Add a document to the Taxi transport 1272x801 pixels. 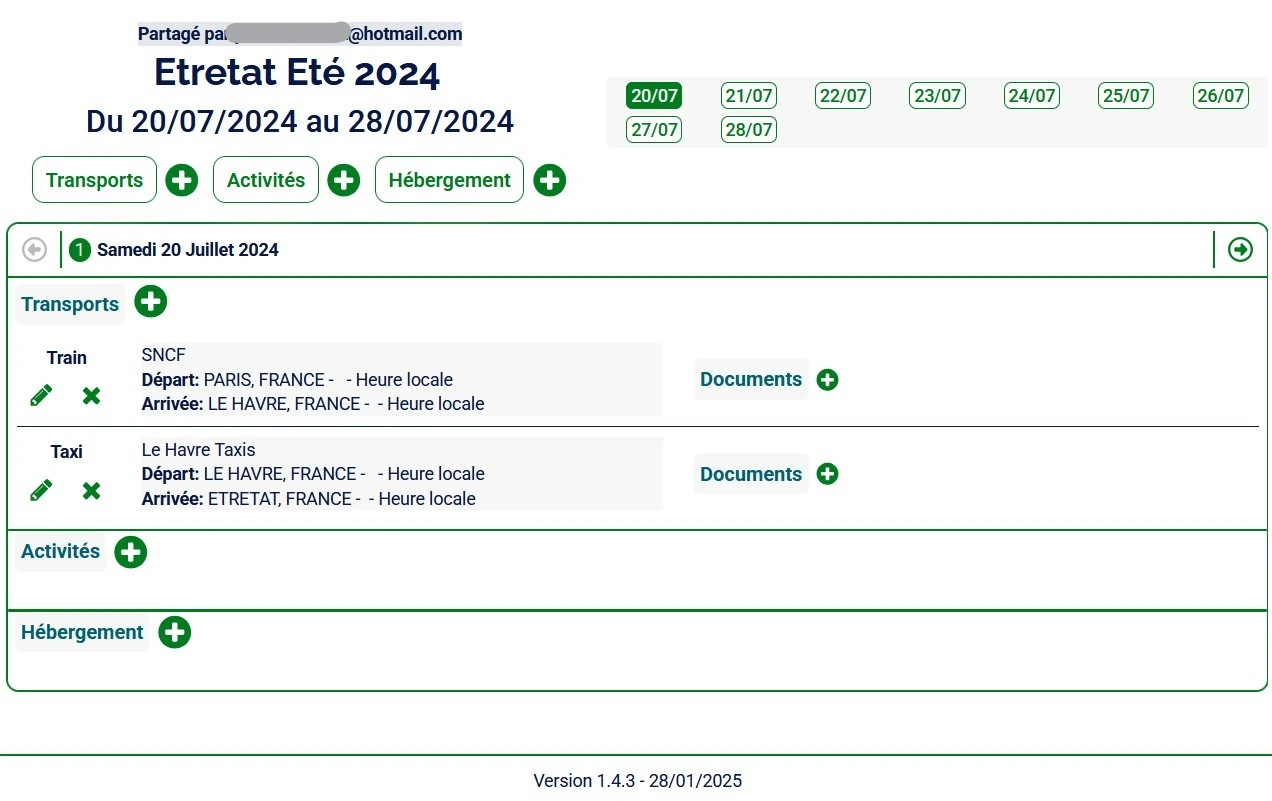[x=827, y=474]
